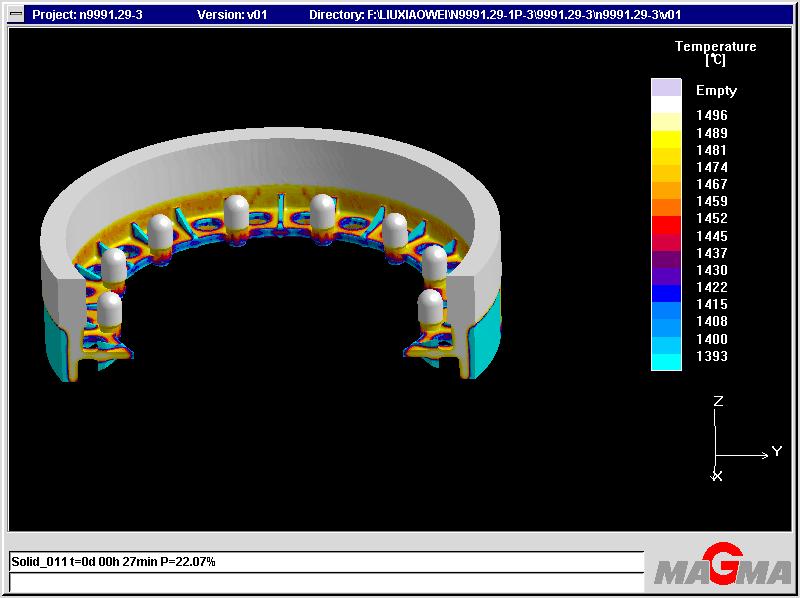Click the 1393 legend value

pyautogui.click(x=712, y=356)
